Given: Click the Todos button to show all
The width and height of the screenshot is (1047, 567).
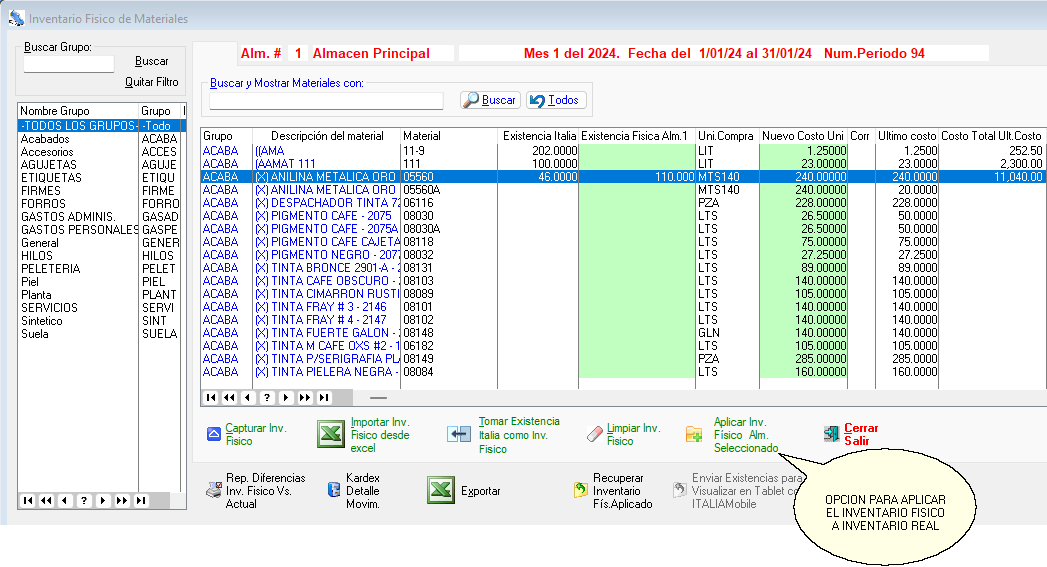Looking at the screenshot, I should [x=555, y=100].
